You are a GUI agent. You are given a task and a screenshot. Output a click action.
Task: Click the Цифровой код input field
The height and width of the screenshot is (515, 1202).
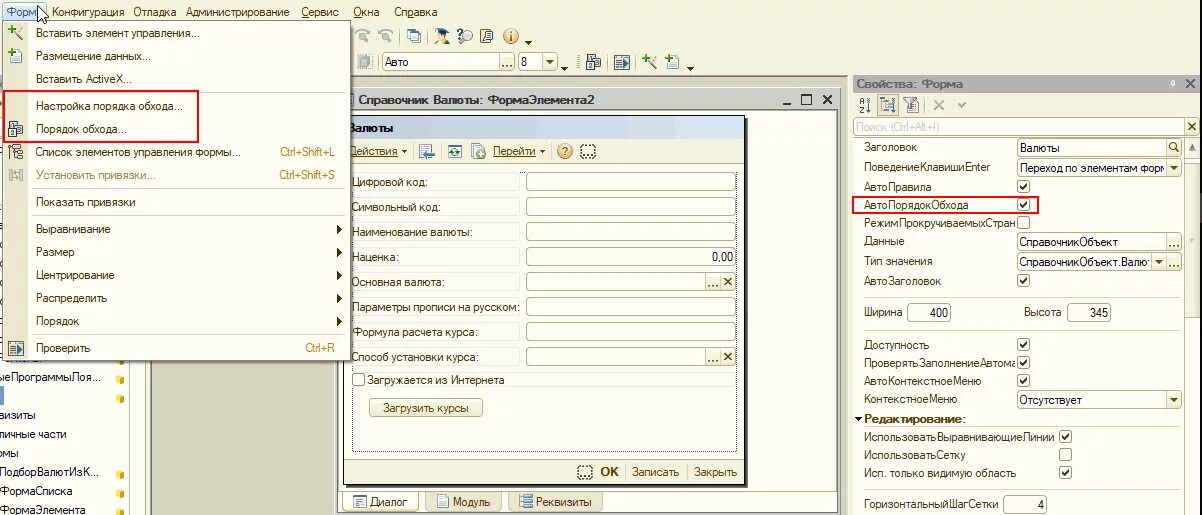631,181
